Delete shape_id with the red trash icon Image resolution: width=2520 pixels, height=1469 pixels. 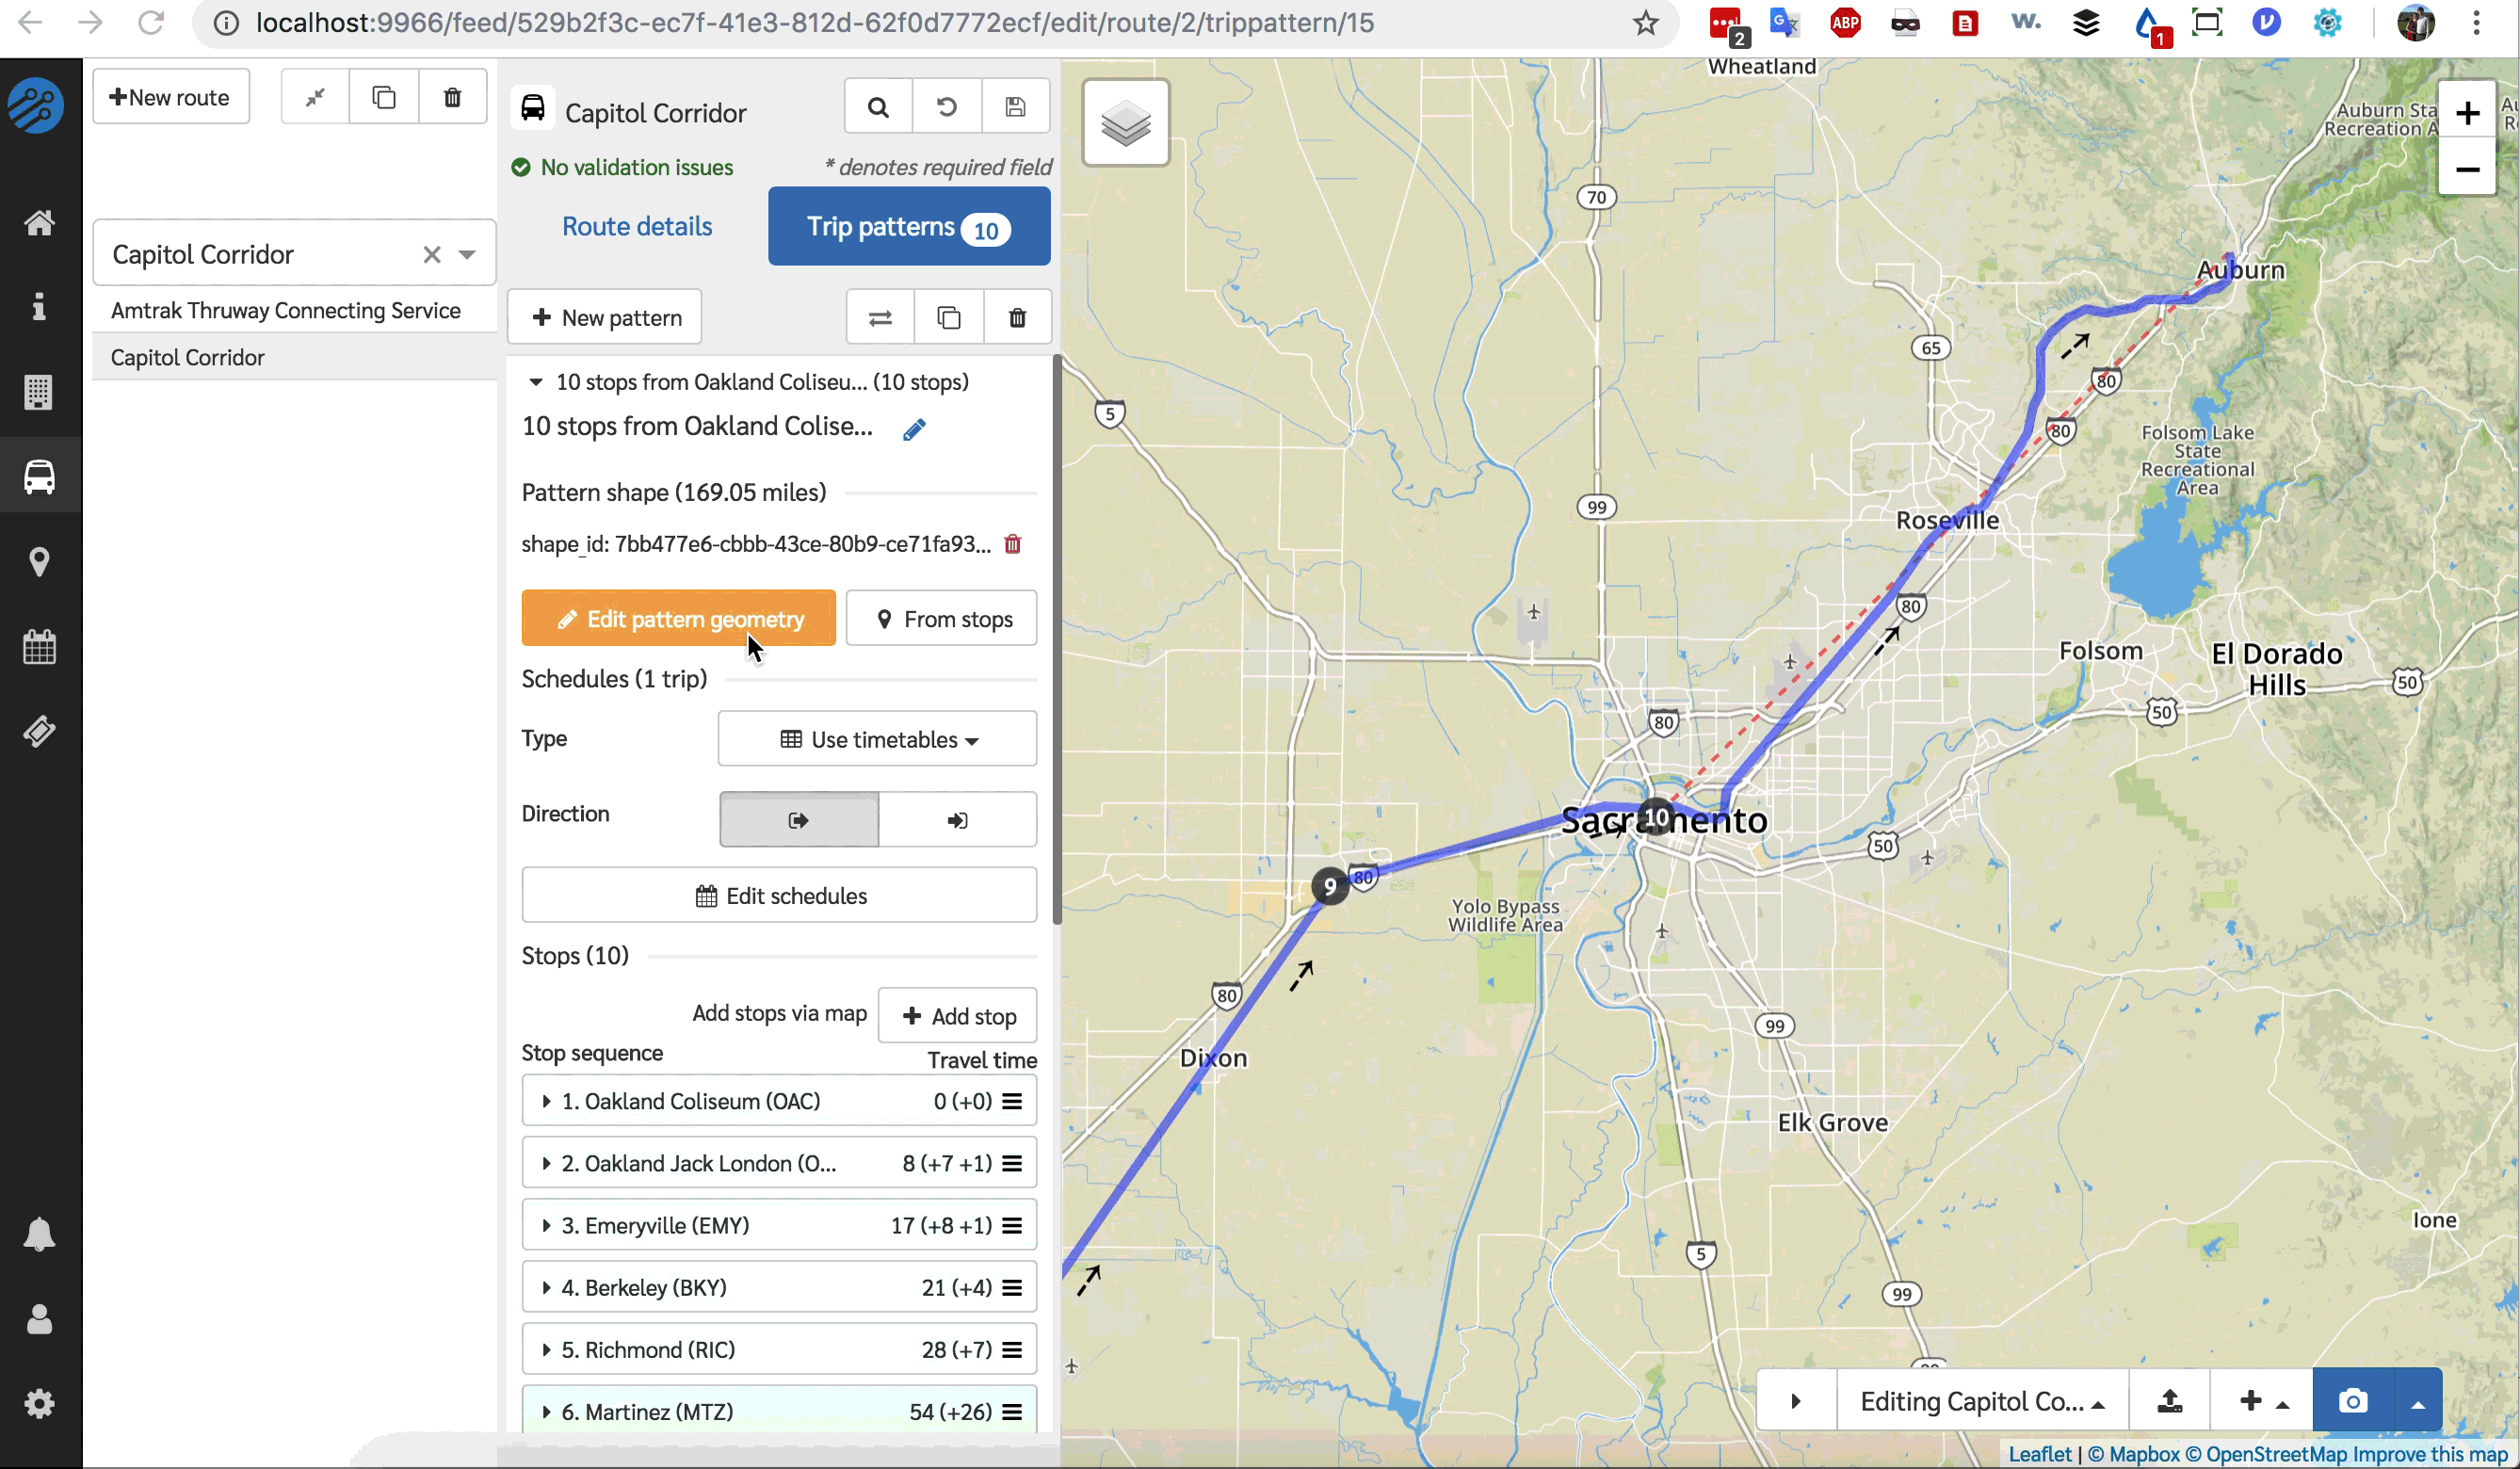tap(1013, 544)
